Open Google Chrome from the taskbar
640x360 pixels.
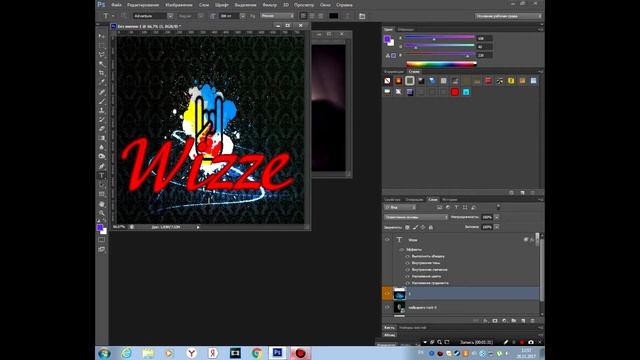257,353
